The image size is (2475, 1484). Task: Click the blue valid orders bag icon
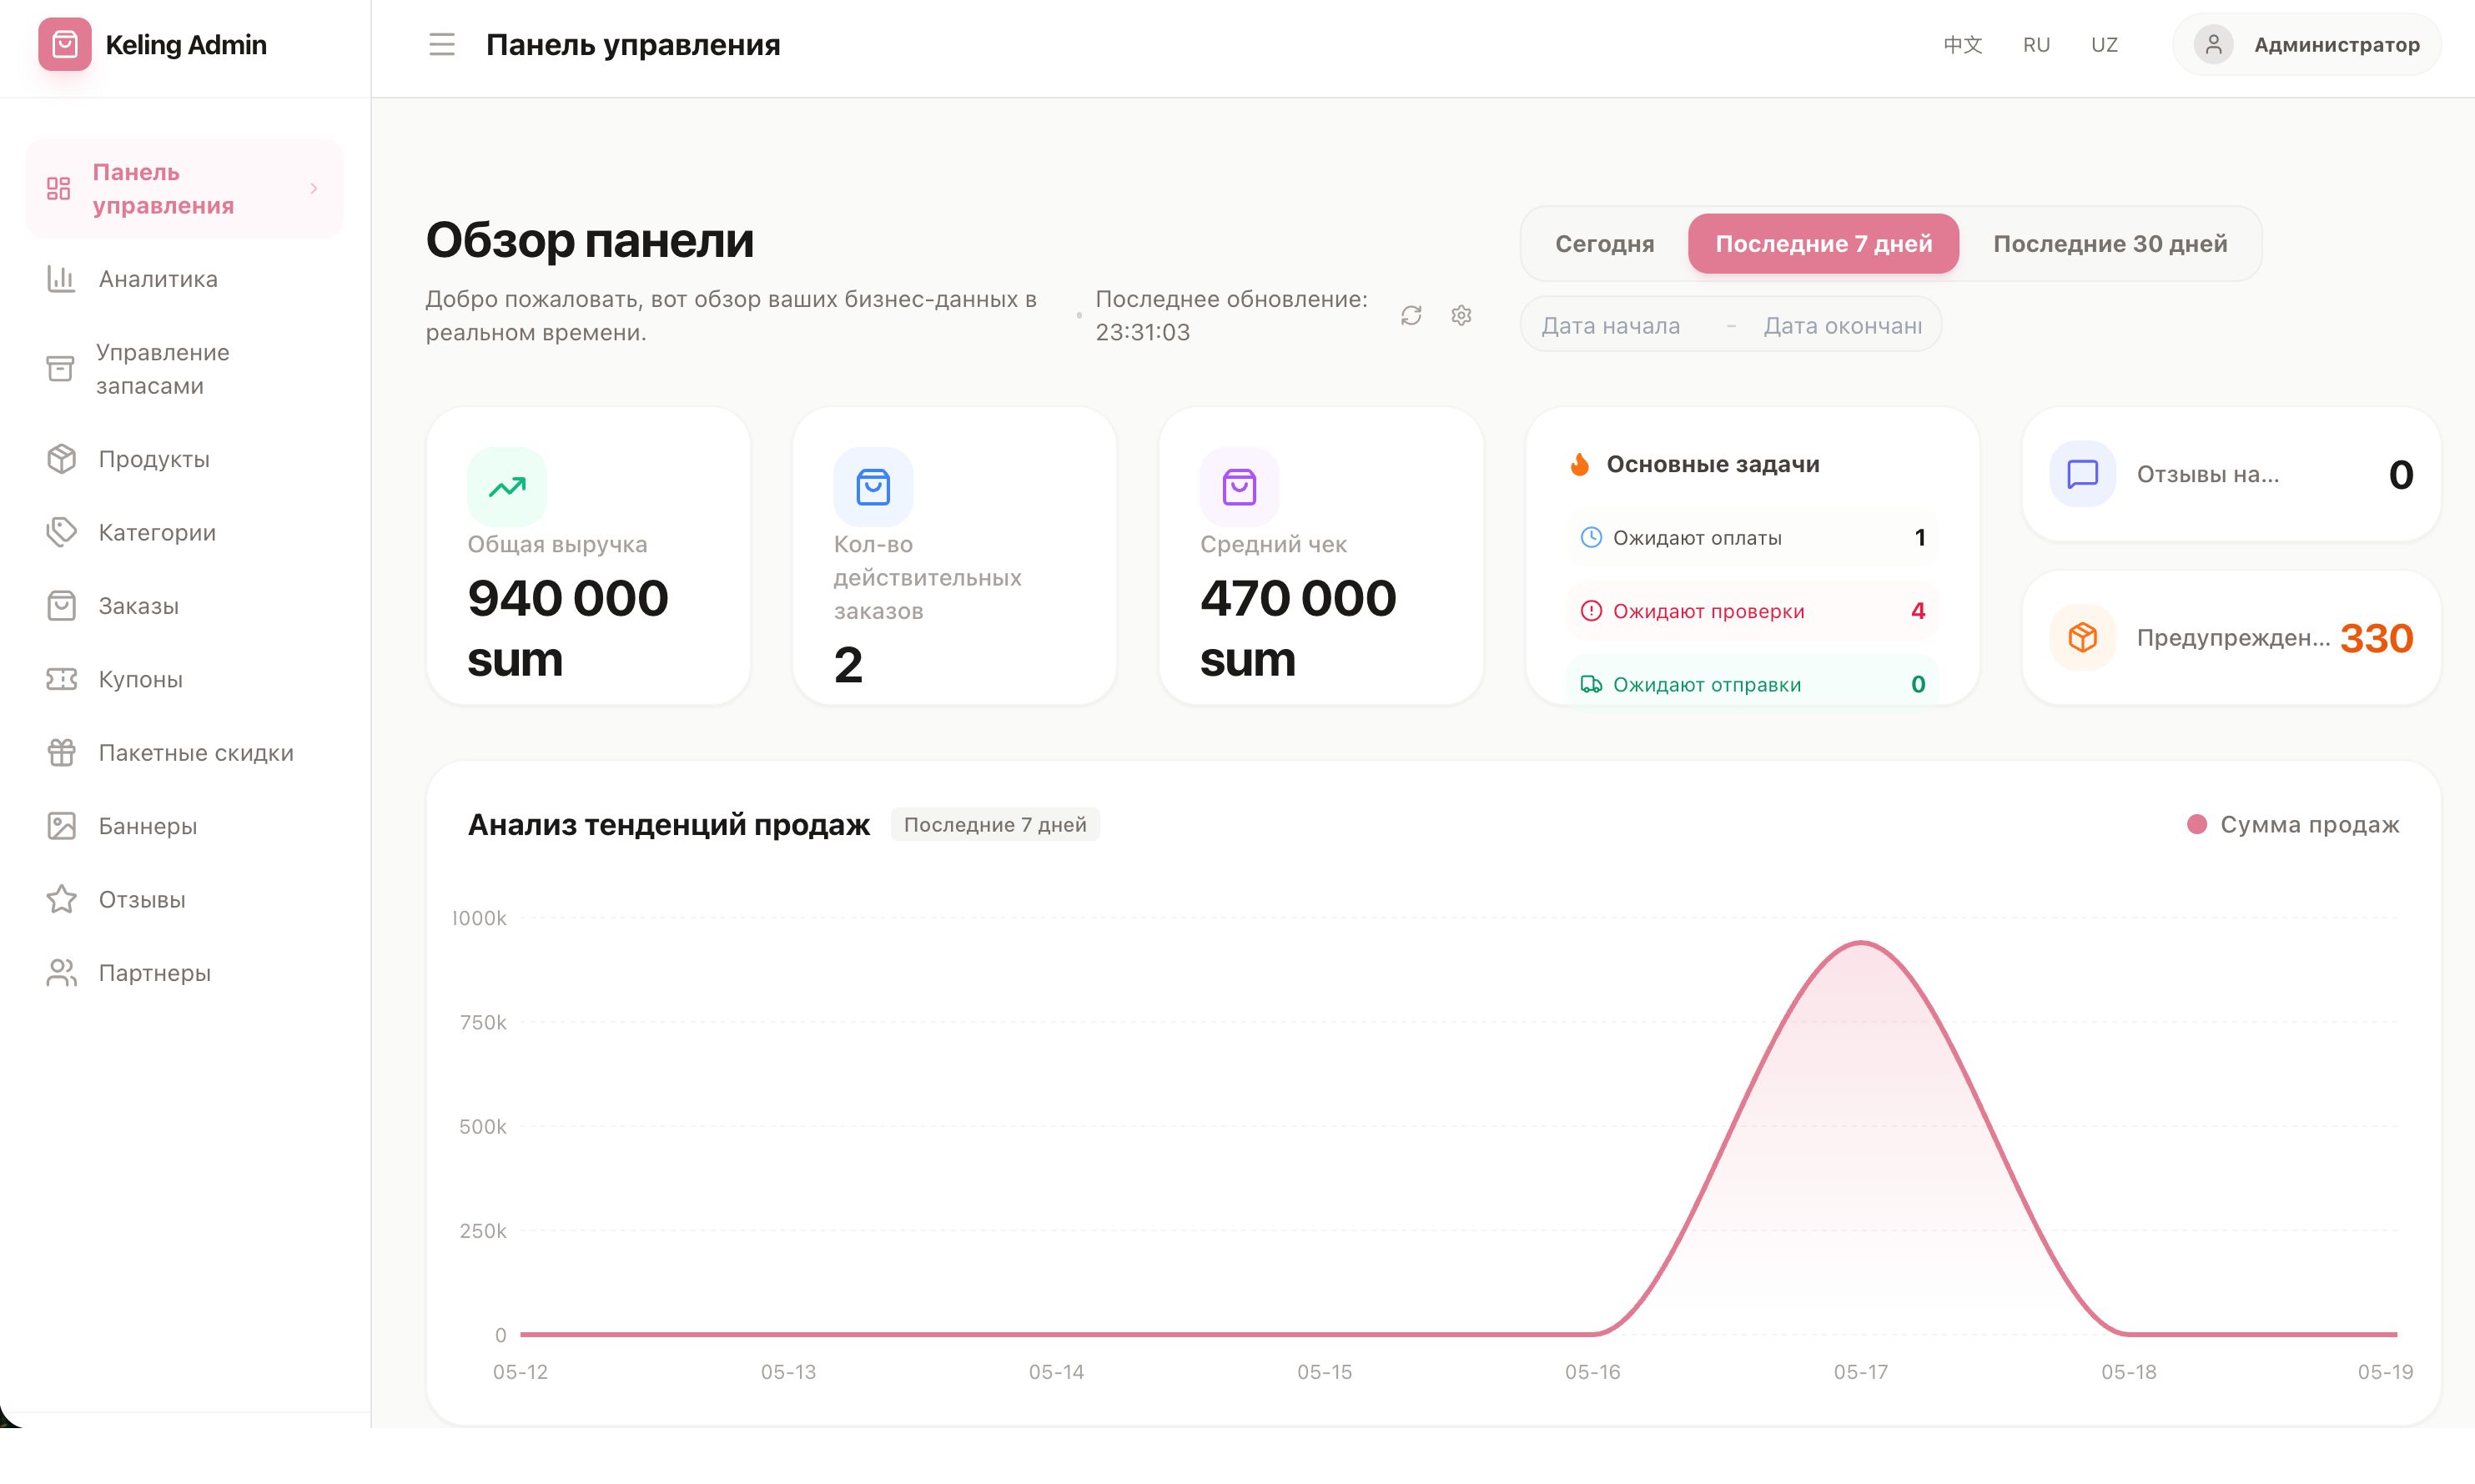(872, 487)
